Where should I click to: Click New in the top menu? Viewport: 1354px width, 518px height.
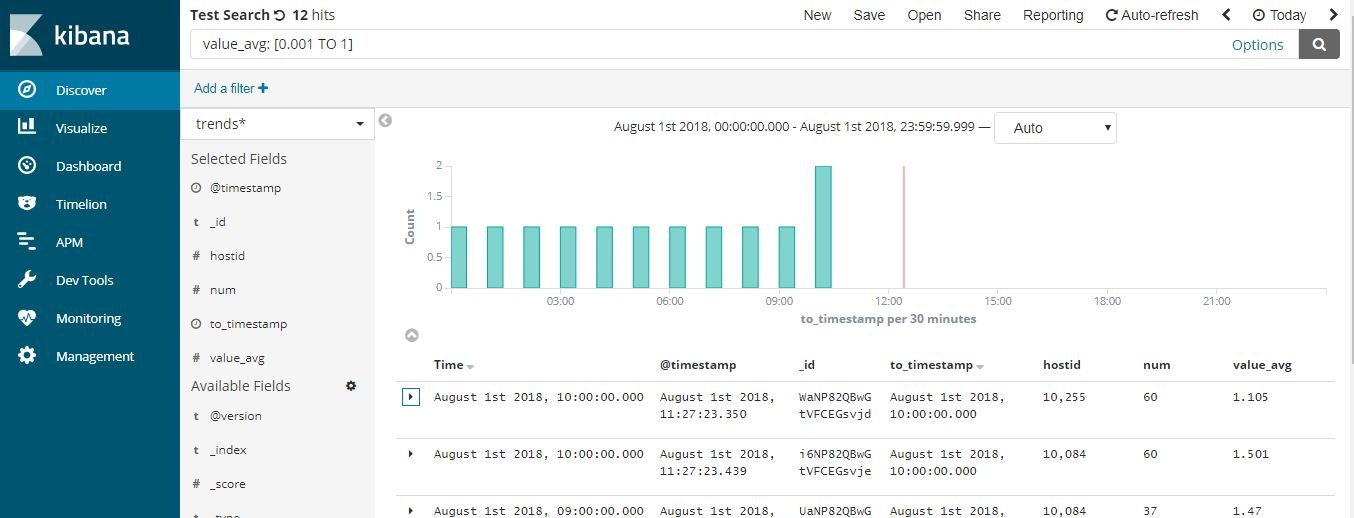(817, 15)
